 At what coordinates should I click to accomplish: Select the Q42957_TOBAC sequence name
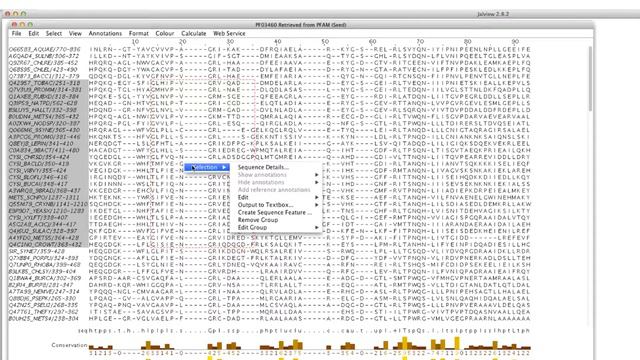point(44,83)
